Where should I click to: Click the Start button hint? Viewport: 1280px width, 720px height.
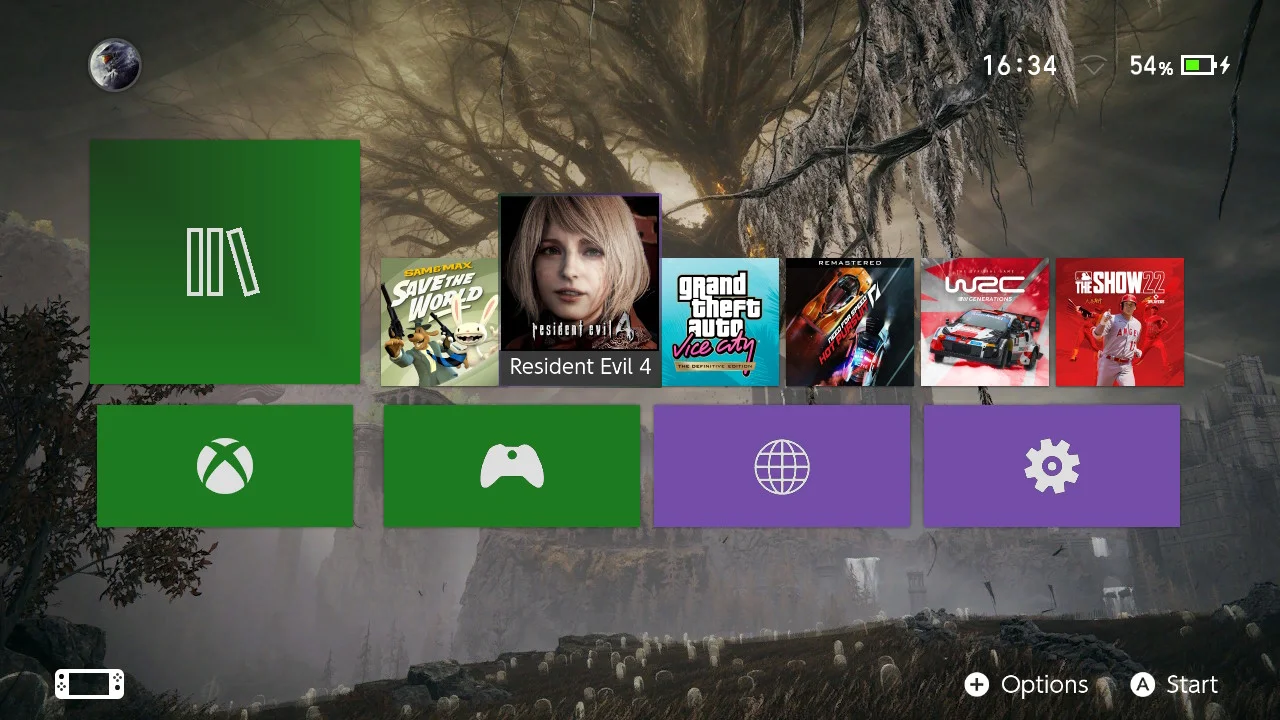(1175, 685)
